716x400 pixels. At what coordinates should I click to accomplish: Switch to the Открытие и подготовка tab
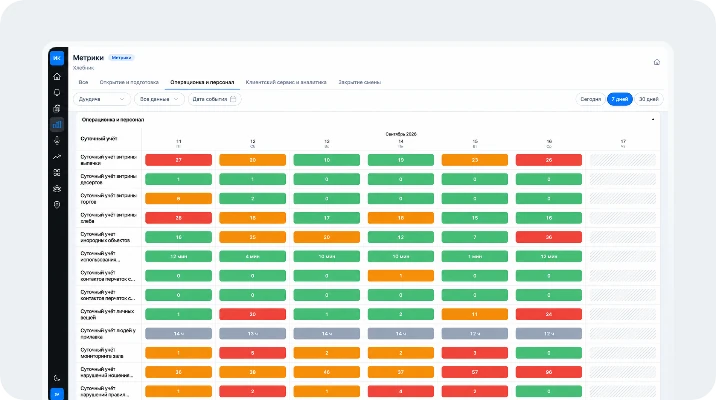point(129,82)
